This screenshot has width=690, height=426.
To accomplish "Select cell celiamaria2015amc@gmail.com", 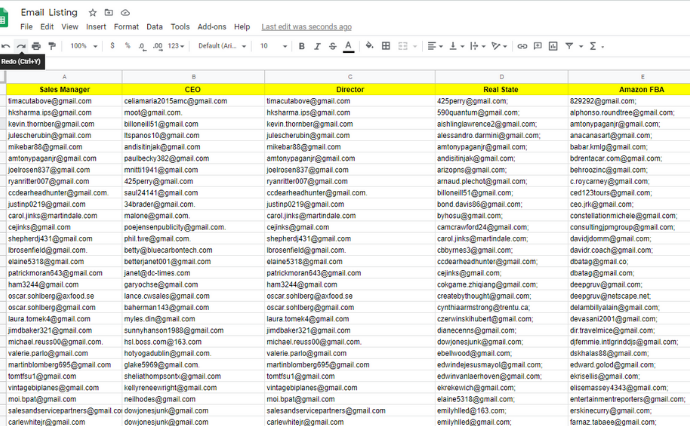I will pyautogui.click(x=193, y=101).
